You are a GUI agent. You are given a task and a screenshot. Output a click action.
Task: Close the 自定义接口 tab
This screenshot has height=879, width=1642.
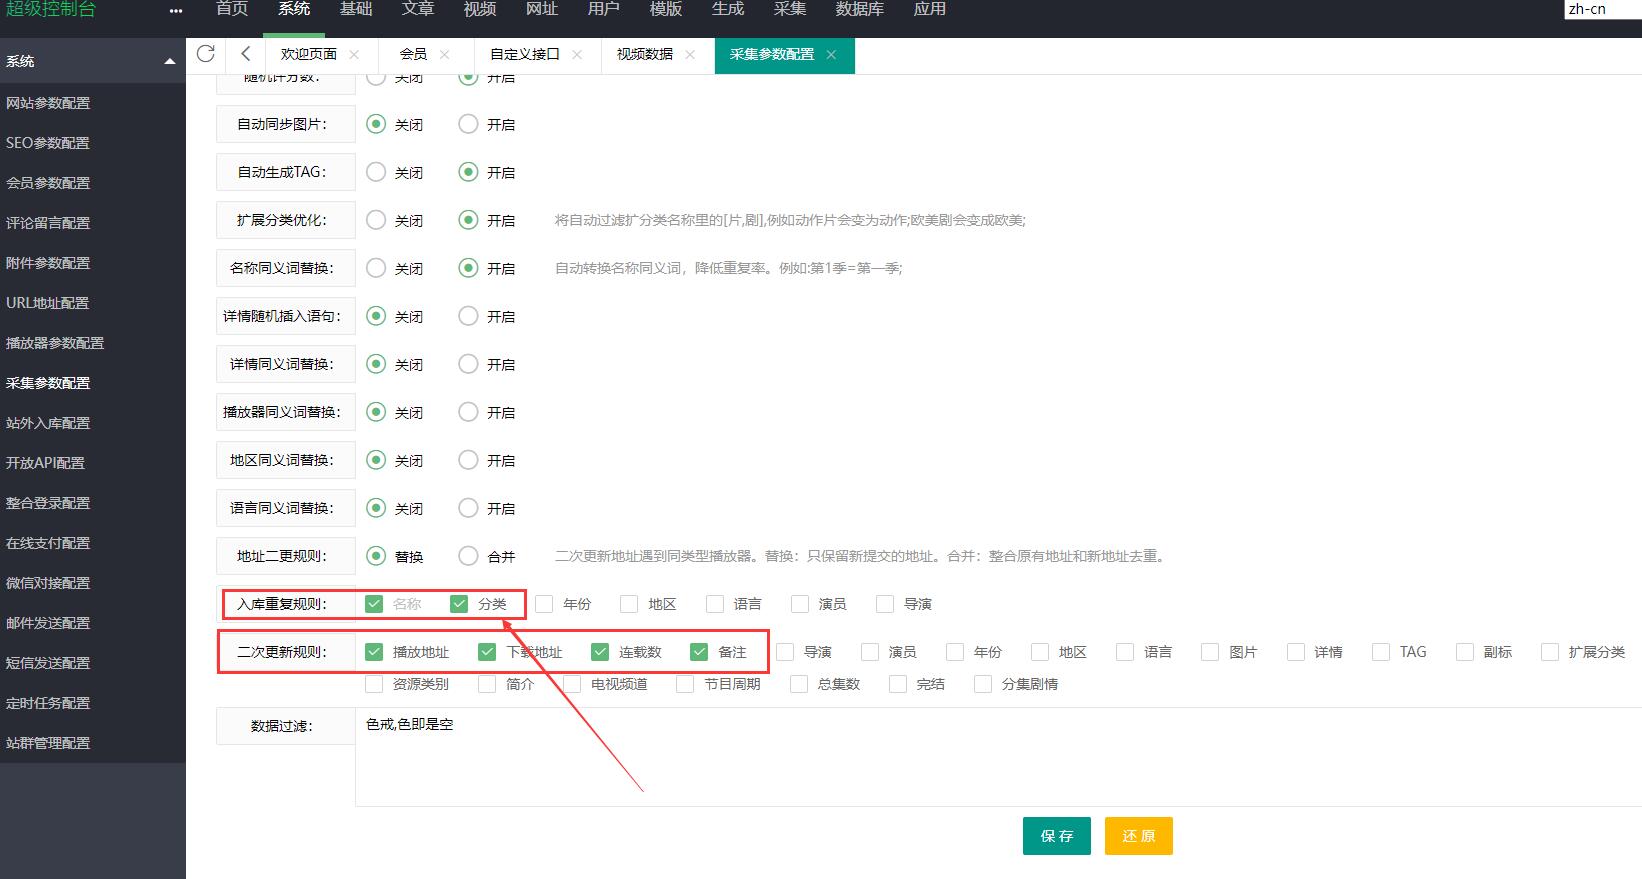point(577,55)
